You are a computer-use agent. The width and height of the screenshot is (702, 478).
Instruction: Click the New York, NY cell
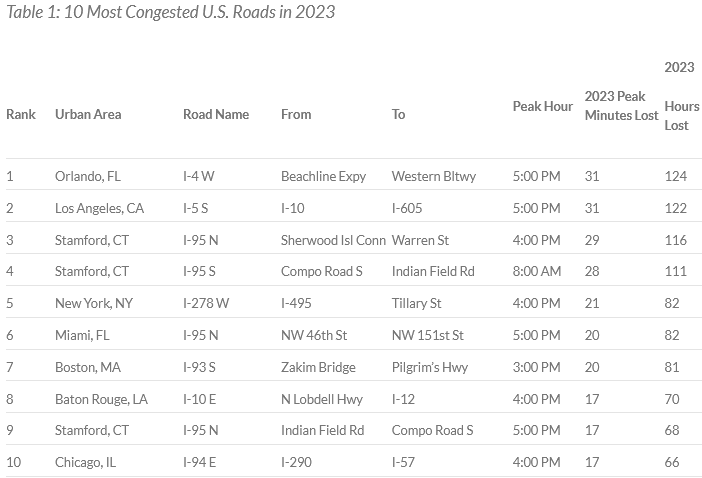(94, 303)
